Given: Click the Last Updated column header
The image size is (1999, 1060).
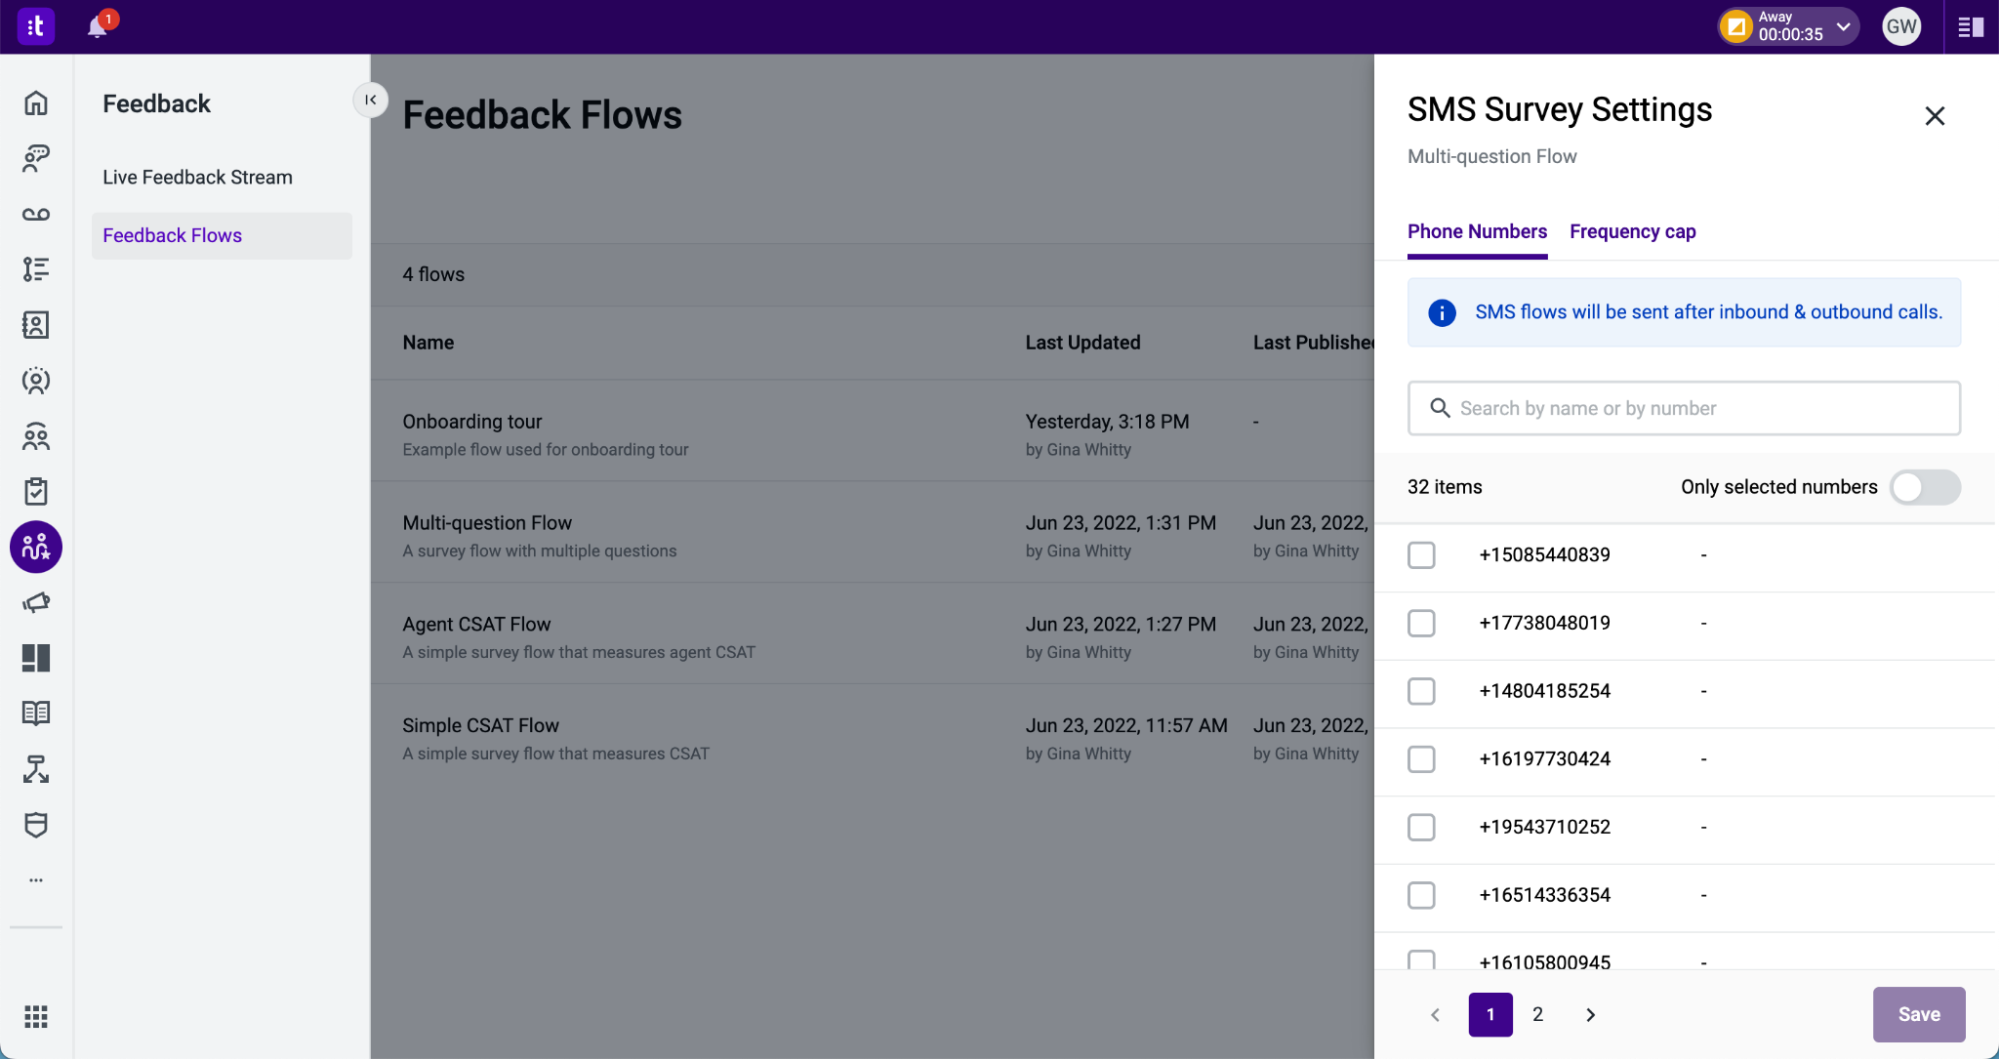Looking at the screenshot, I should pos(1082,343).
